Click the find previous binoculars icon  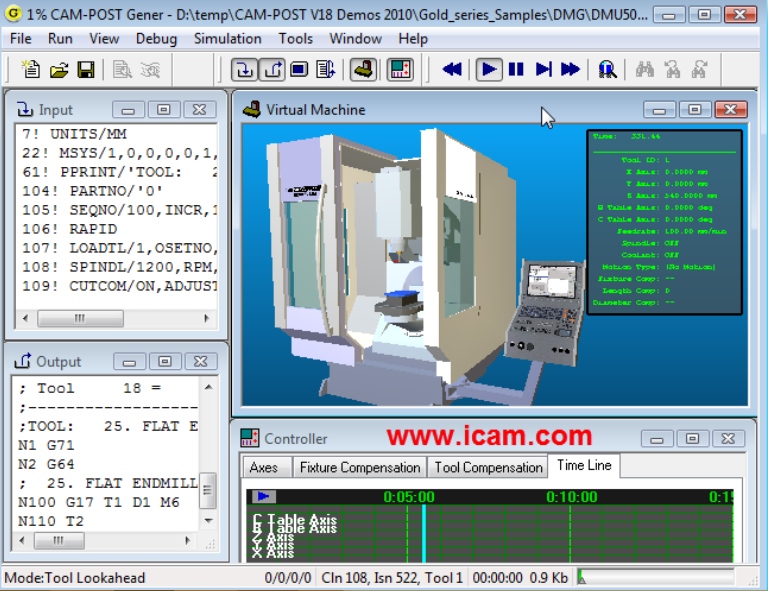672,70
